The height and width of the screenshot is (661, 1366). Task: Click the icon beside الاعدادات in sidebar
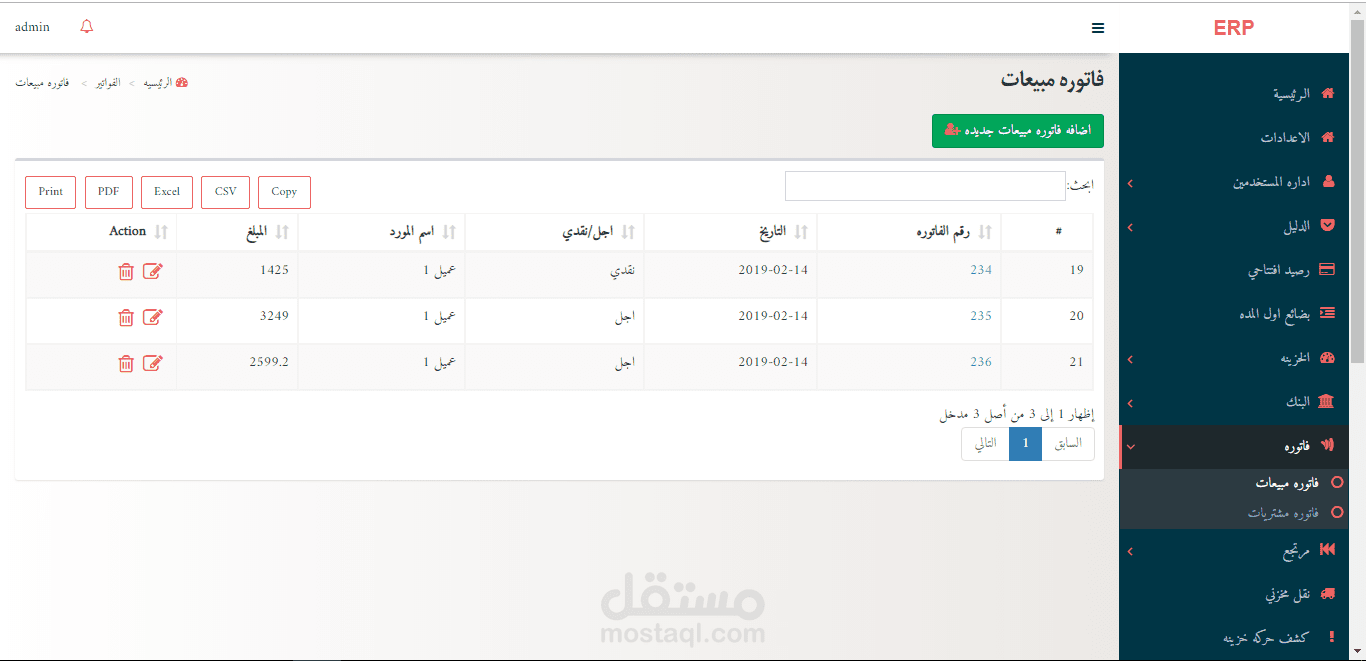click(x=1328, y=137)
